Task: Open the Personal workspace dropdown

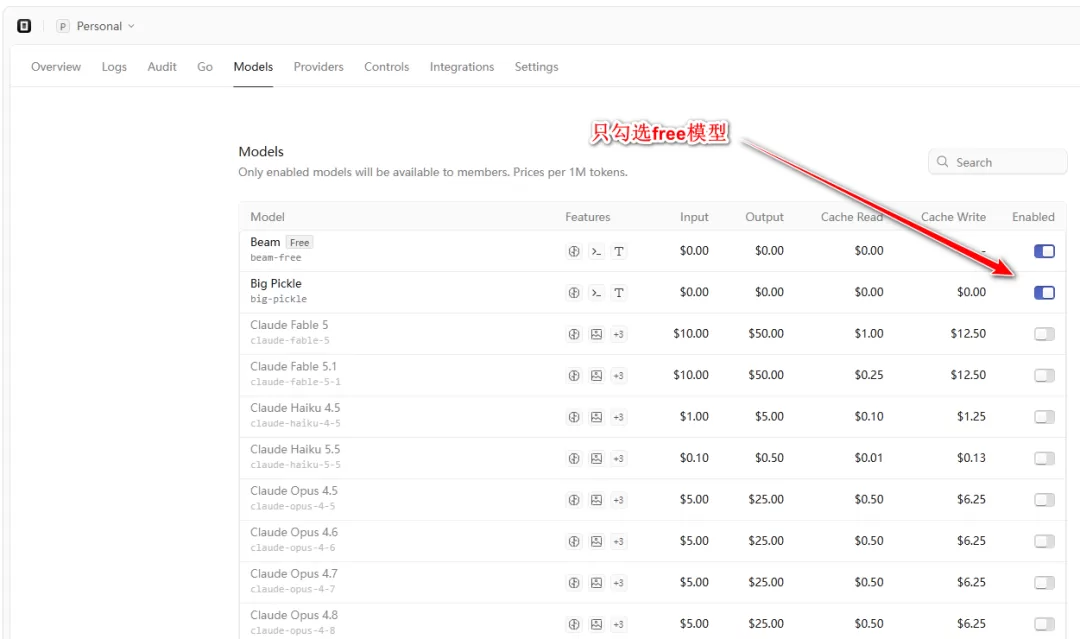Action: coord(96,26)
